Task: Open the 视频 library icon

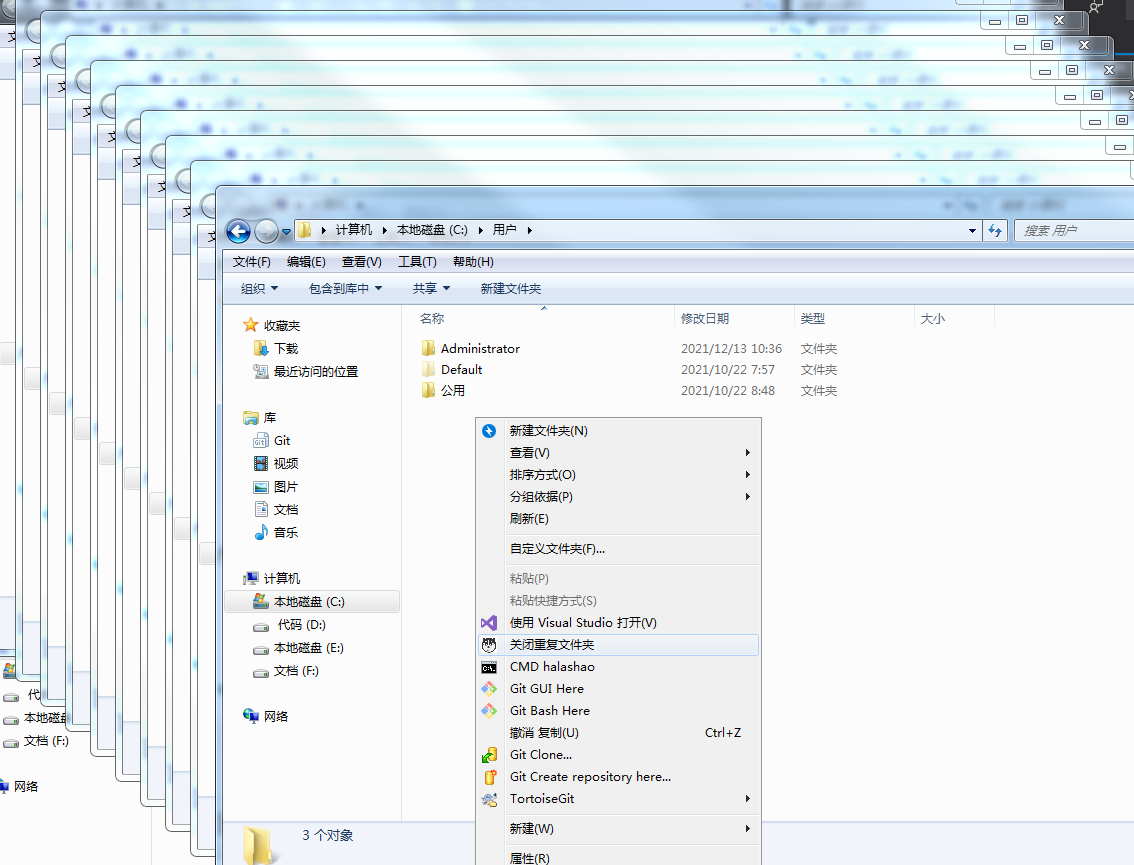Action: pyautogui.click(x=260, y=463)
